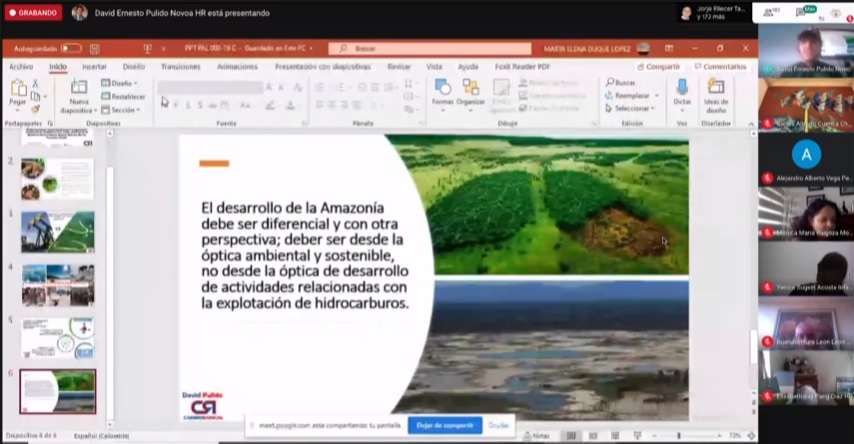This screenshot has height=444, width=854.
Task: Open Meet participants count icon
Action: (x=771, y=13)
